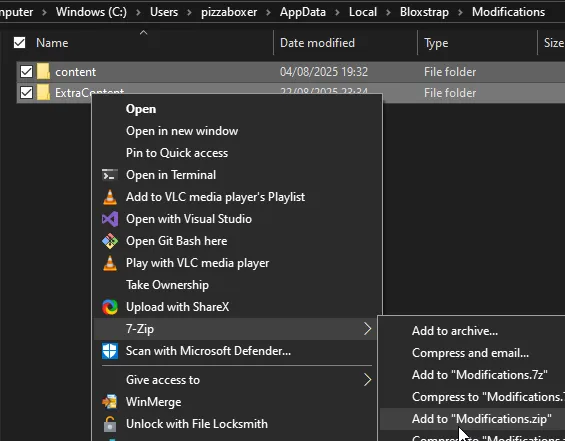Screen dimensions: 565x441
Task: Sort by the Name column header
Action: (52, 43)
